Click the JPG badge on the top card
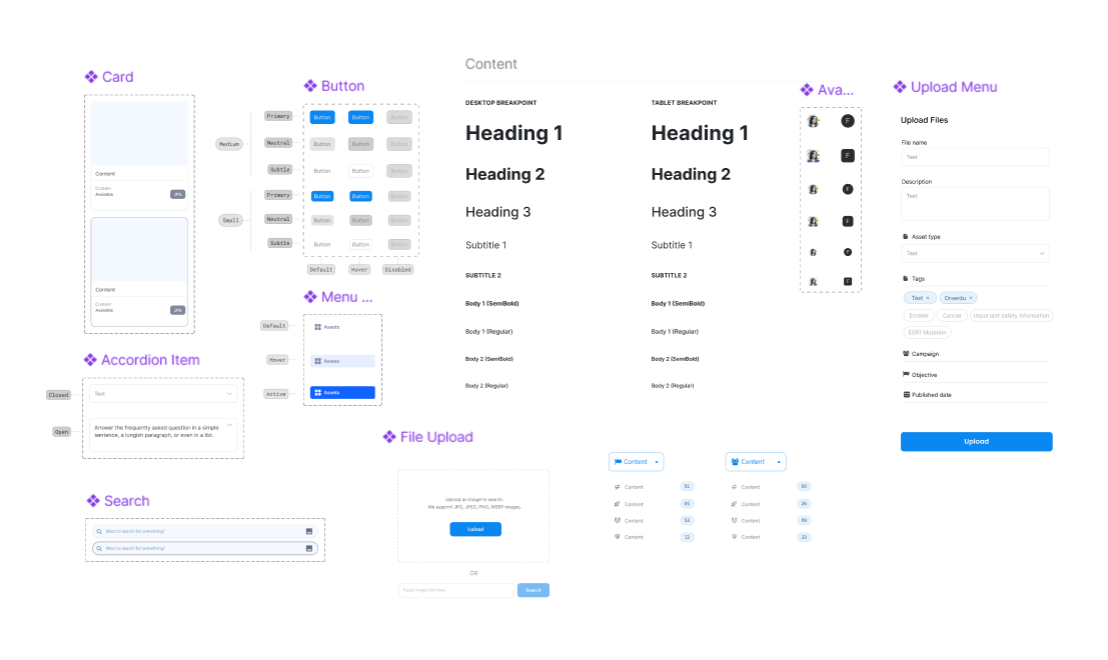Screen dimensions: 1108x660 pyautogui.click(x=177, y=194)
